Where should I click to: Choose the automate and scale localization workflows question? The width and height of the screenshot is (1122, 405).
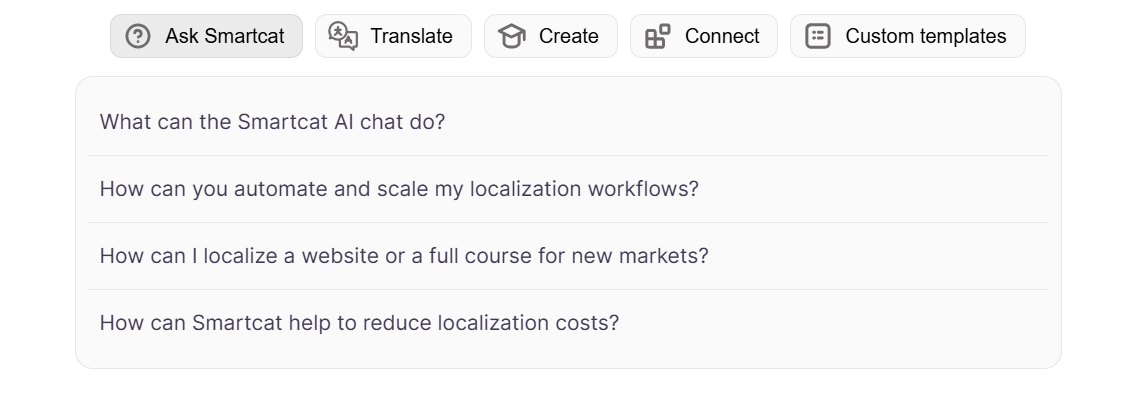(x=568, y=189)
